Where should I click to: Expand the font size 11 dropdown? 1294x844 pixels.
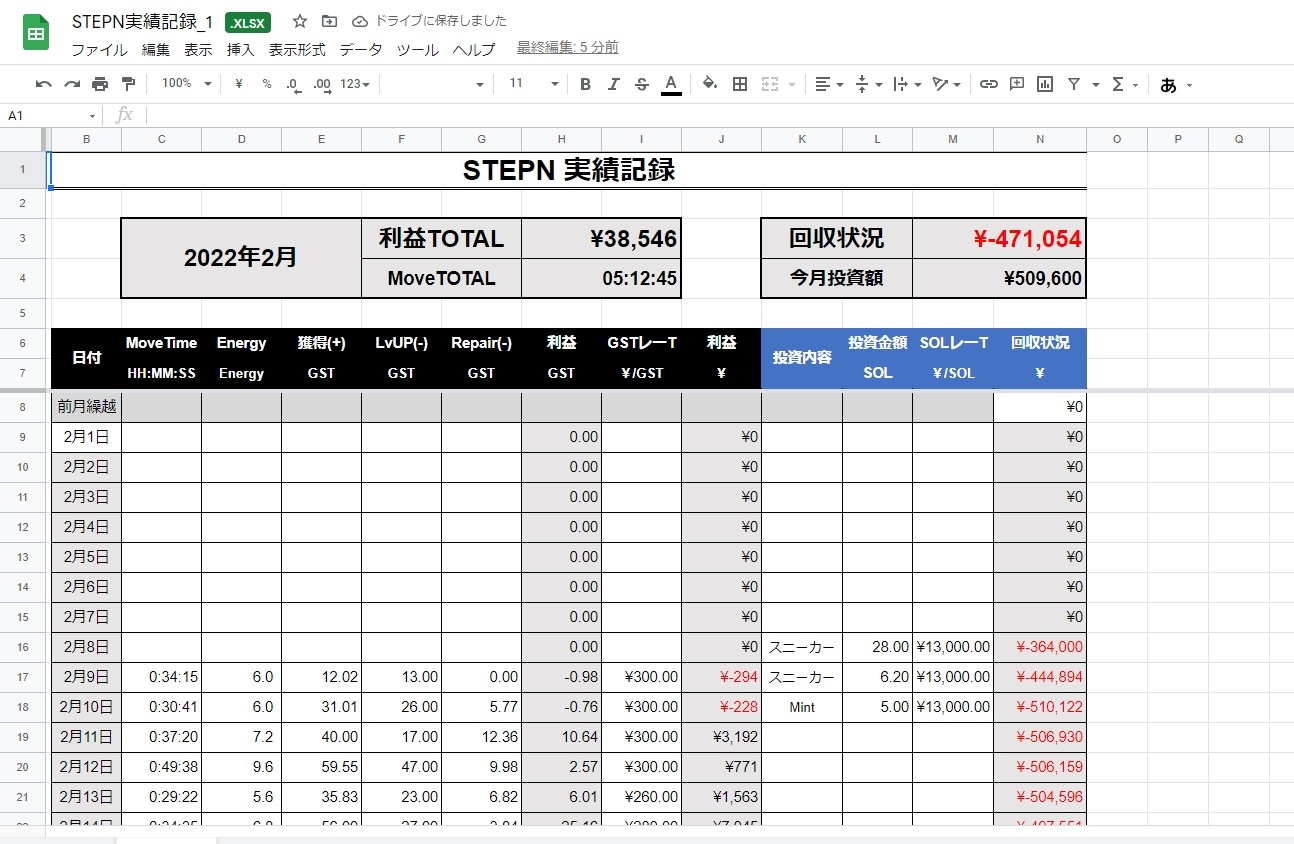tap(533, 84)
